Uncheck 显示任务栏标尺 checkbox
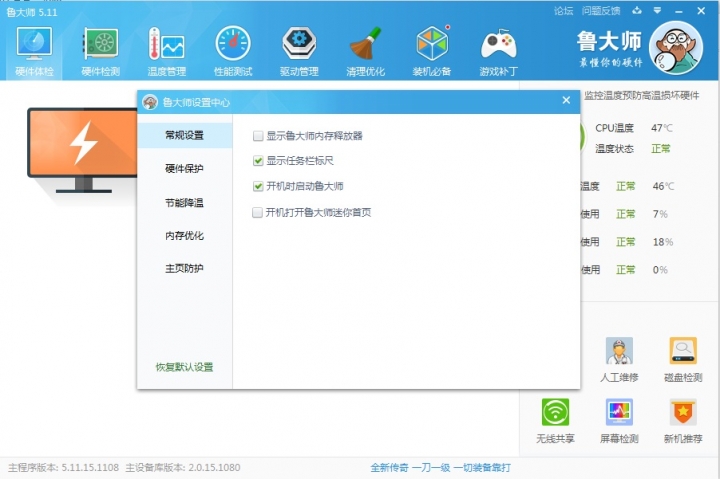Screen dimensions: 720x479 click(258, 161)
